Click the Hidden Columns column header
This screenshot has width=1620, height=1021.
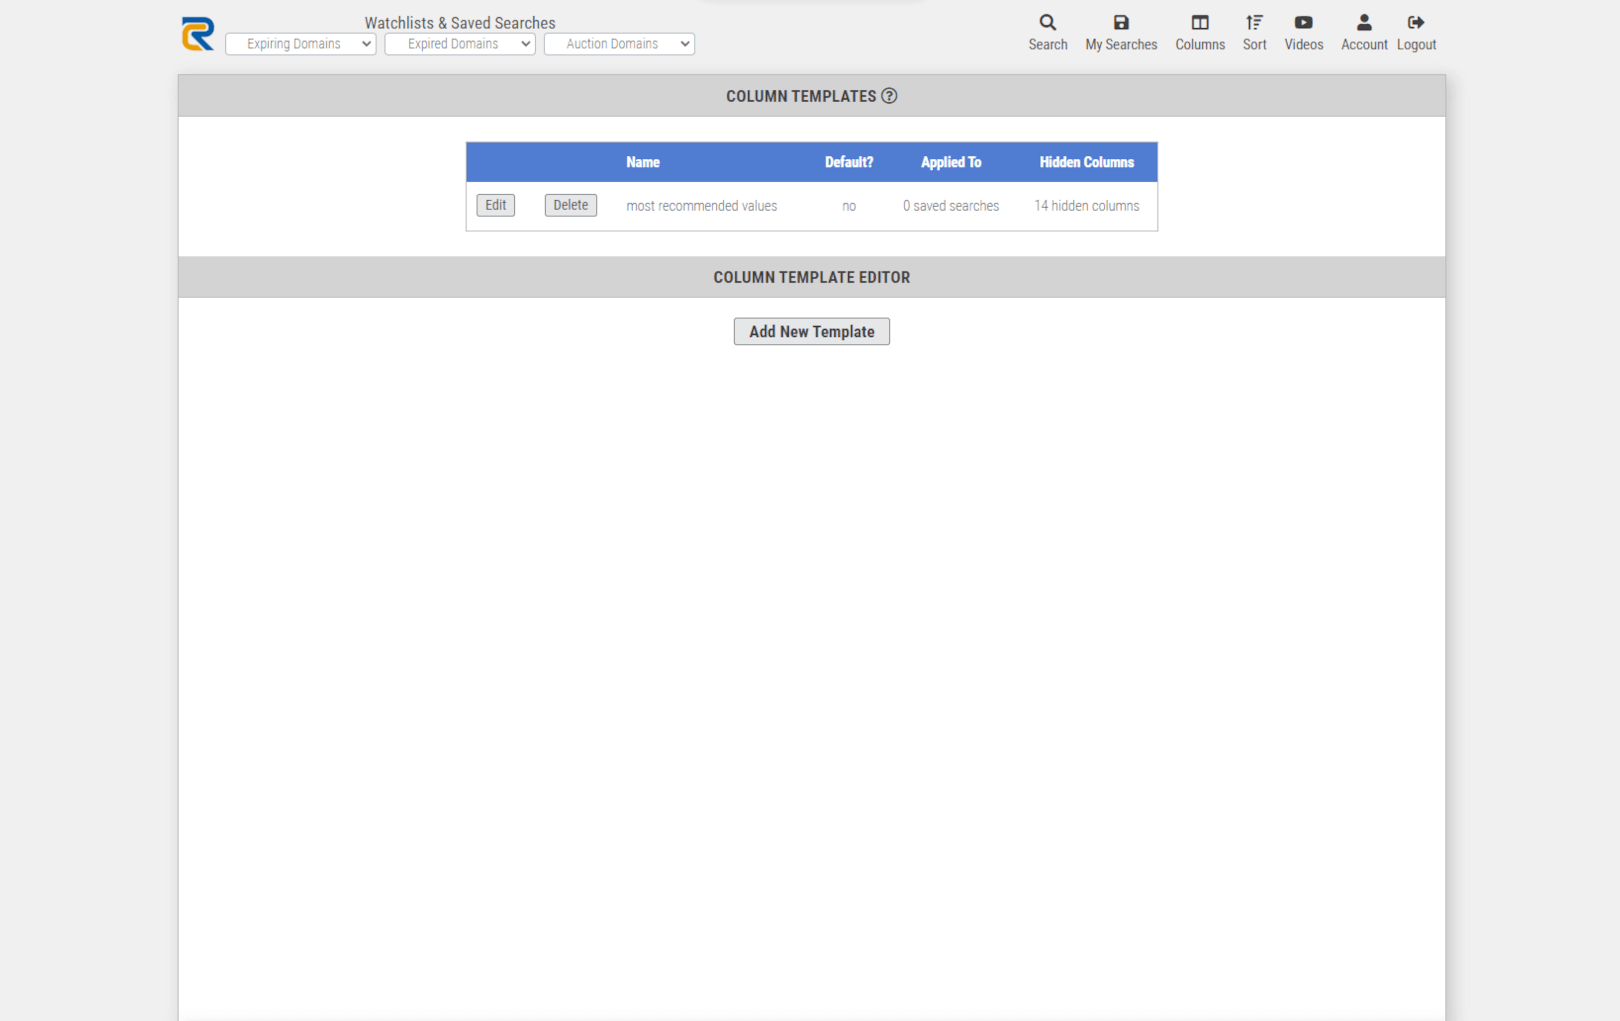point(1086,161)
